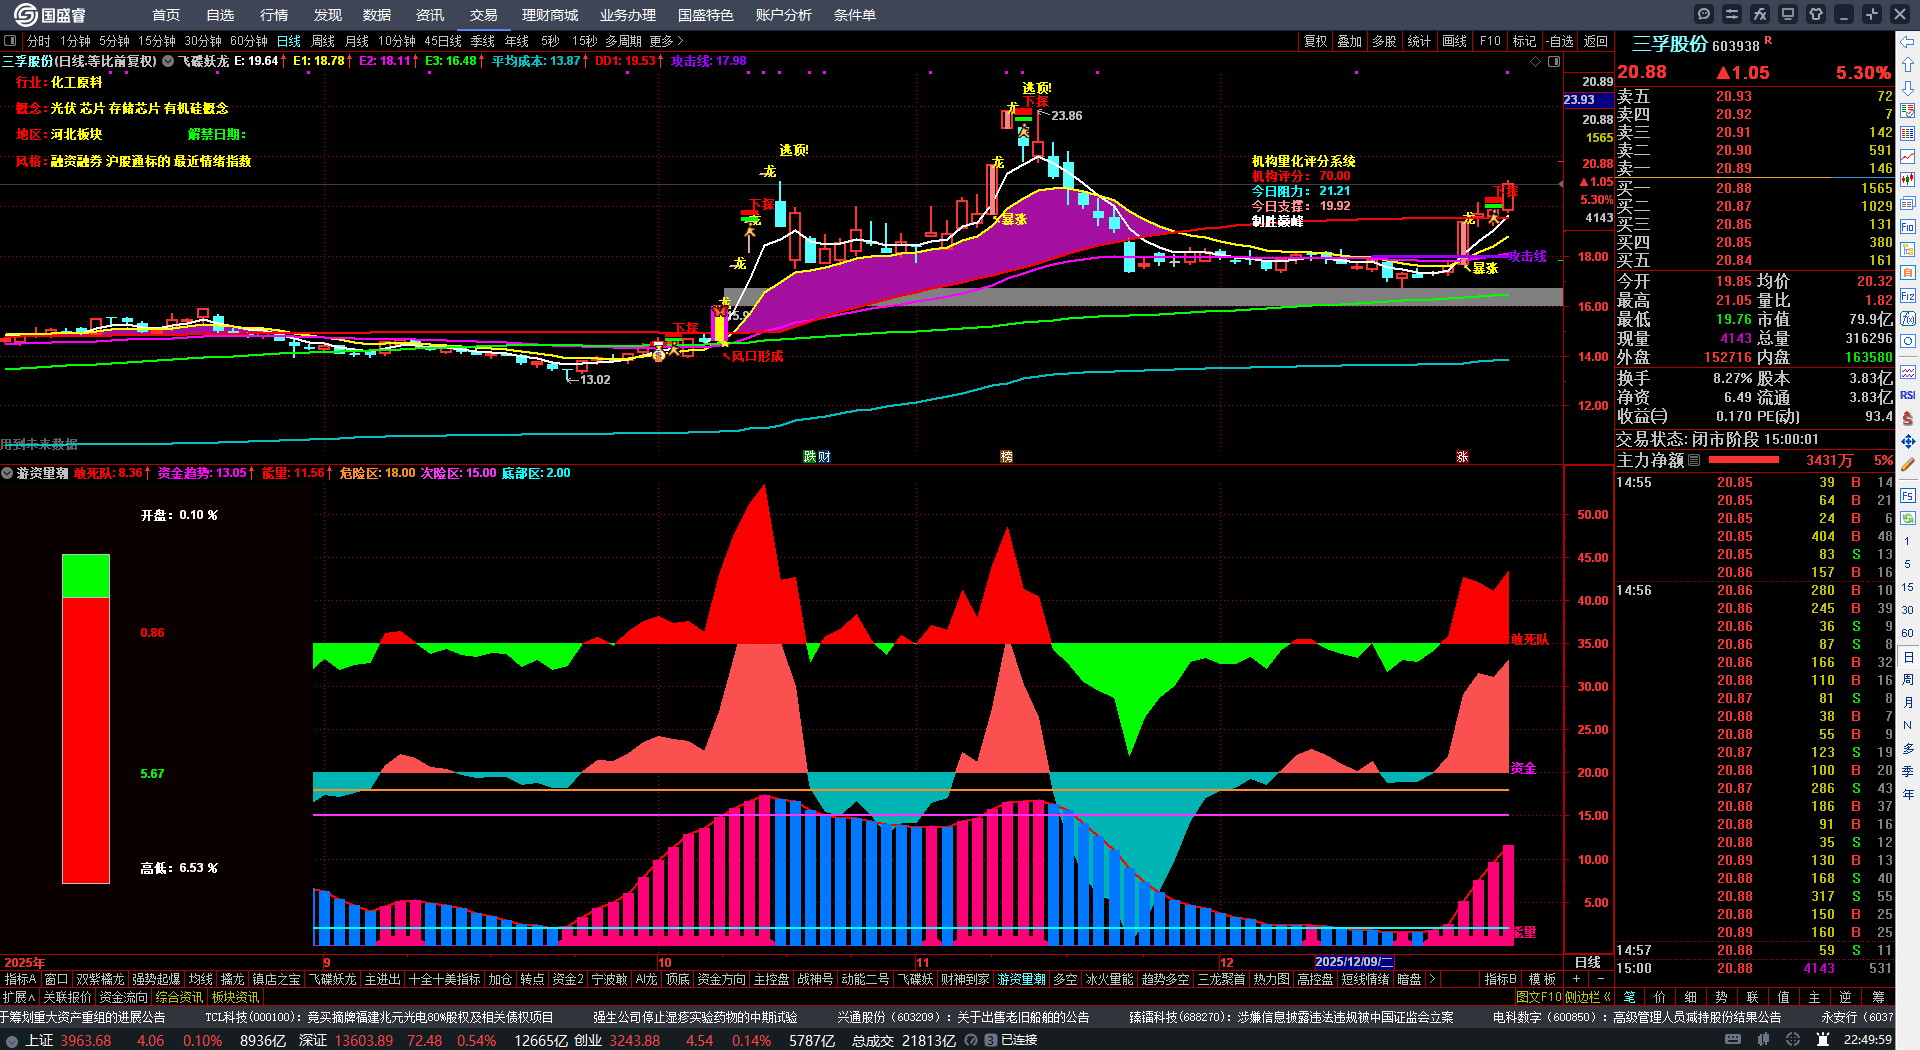Open the skin theme shirt icon
The width and height of the screenshot is (1920, 1050).
click(x=1816, y=14)
